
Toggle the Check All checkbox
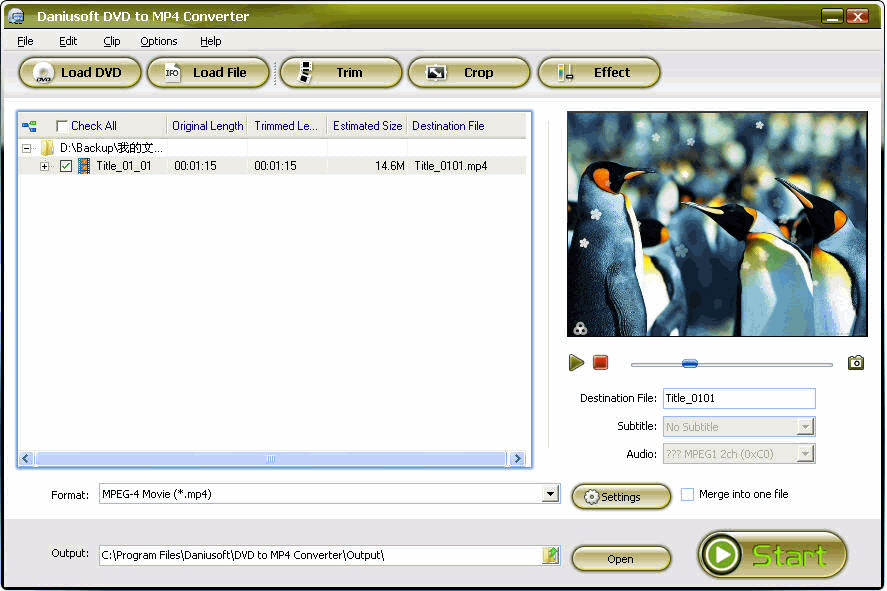pos(62,126)
